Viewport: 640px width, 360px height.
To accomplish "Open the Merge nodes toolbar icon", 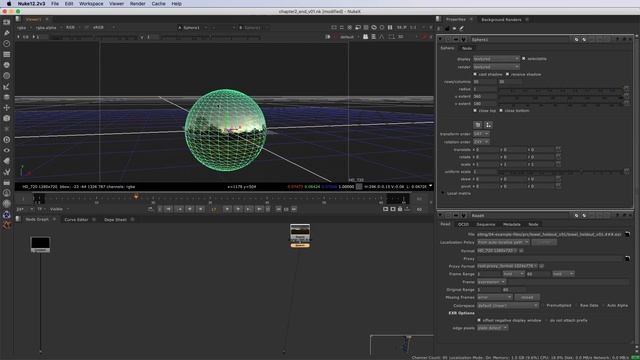I will [x=7, y=97].
